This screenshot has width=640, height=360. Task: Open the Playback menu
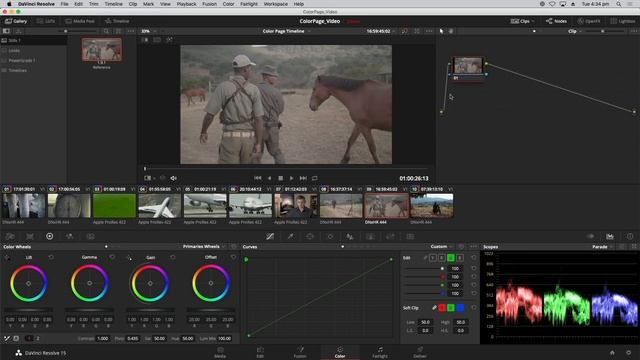186,4
